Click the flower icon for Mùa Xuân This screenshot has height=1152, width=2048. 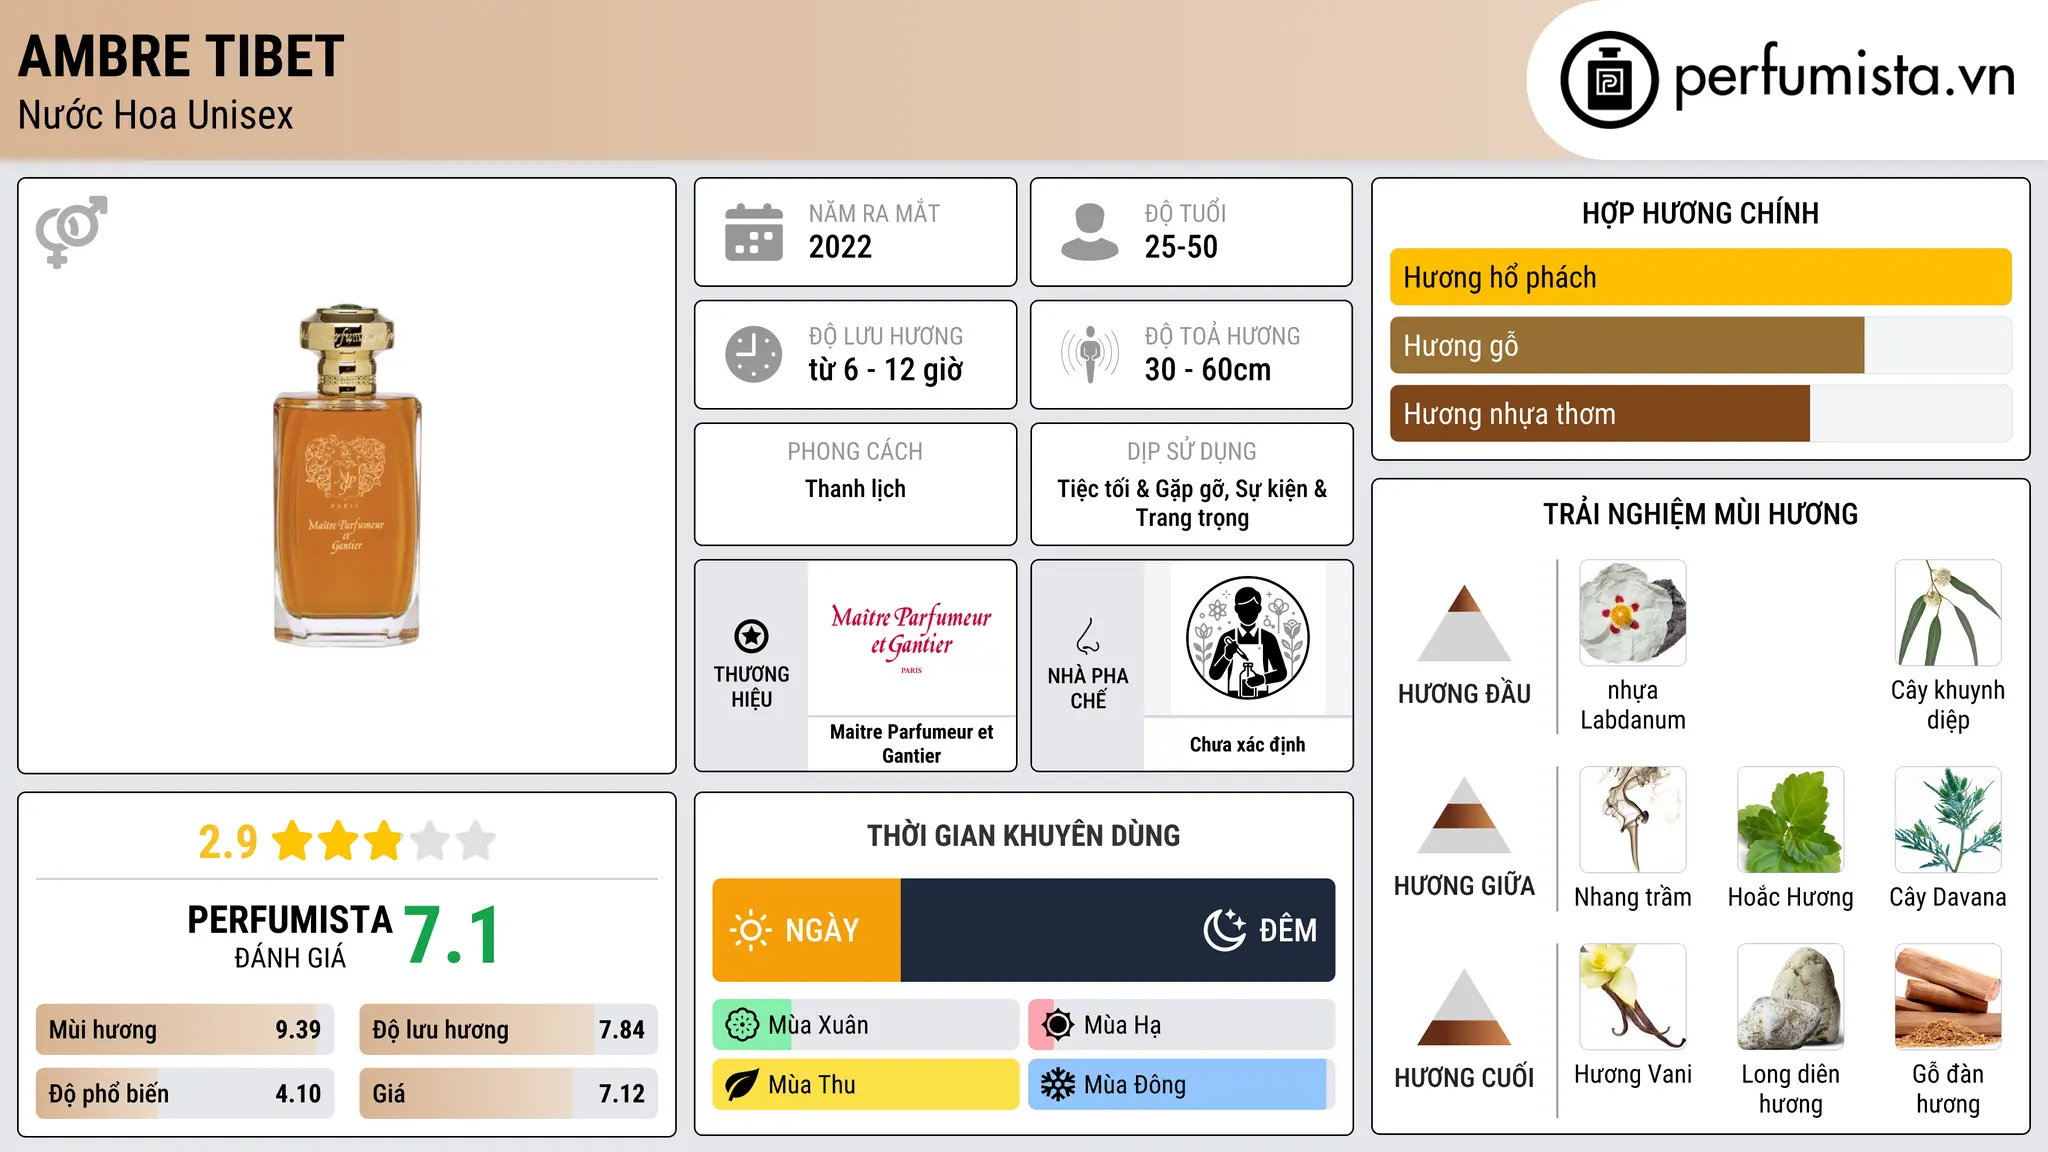(x=742, y=1025)
